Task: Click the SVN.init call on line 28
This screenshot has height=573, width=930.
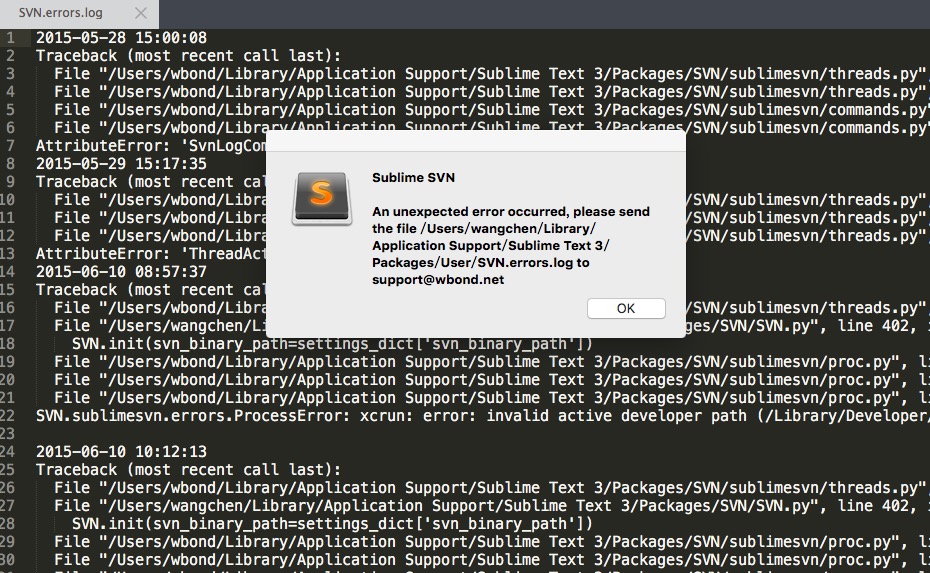Action: (332, 524)
